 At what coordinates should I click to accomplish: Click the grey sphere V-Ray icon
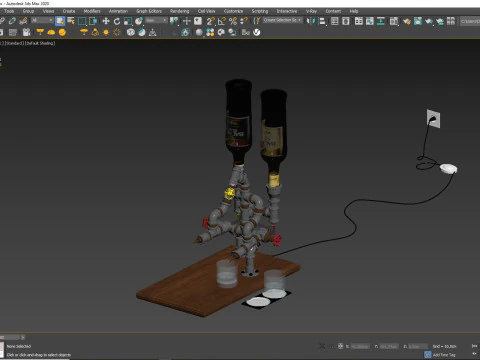pos(199,32)
